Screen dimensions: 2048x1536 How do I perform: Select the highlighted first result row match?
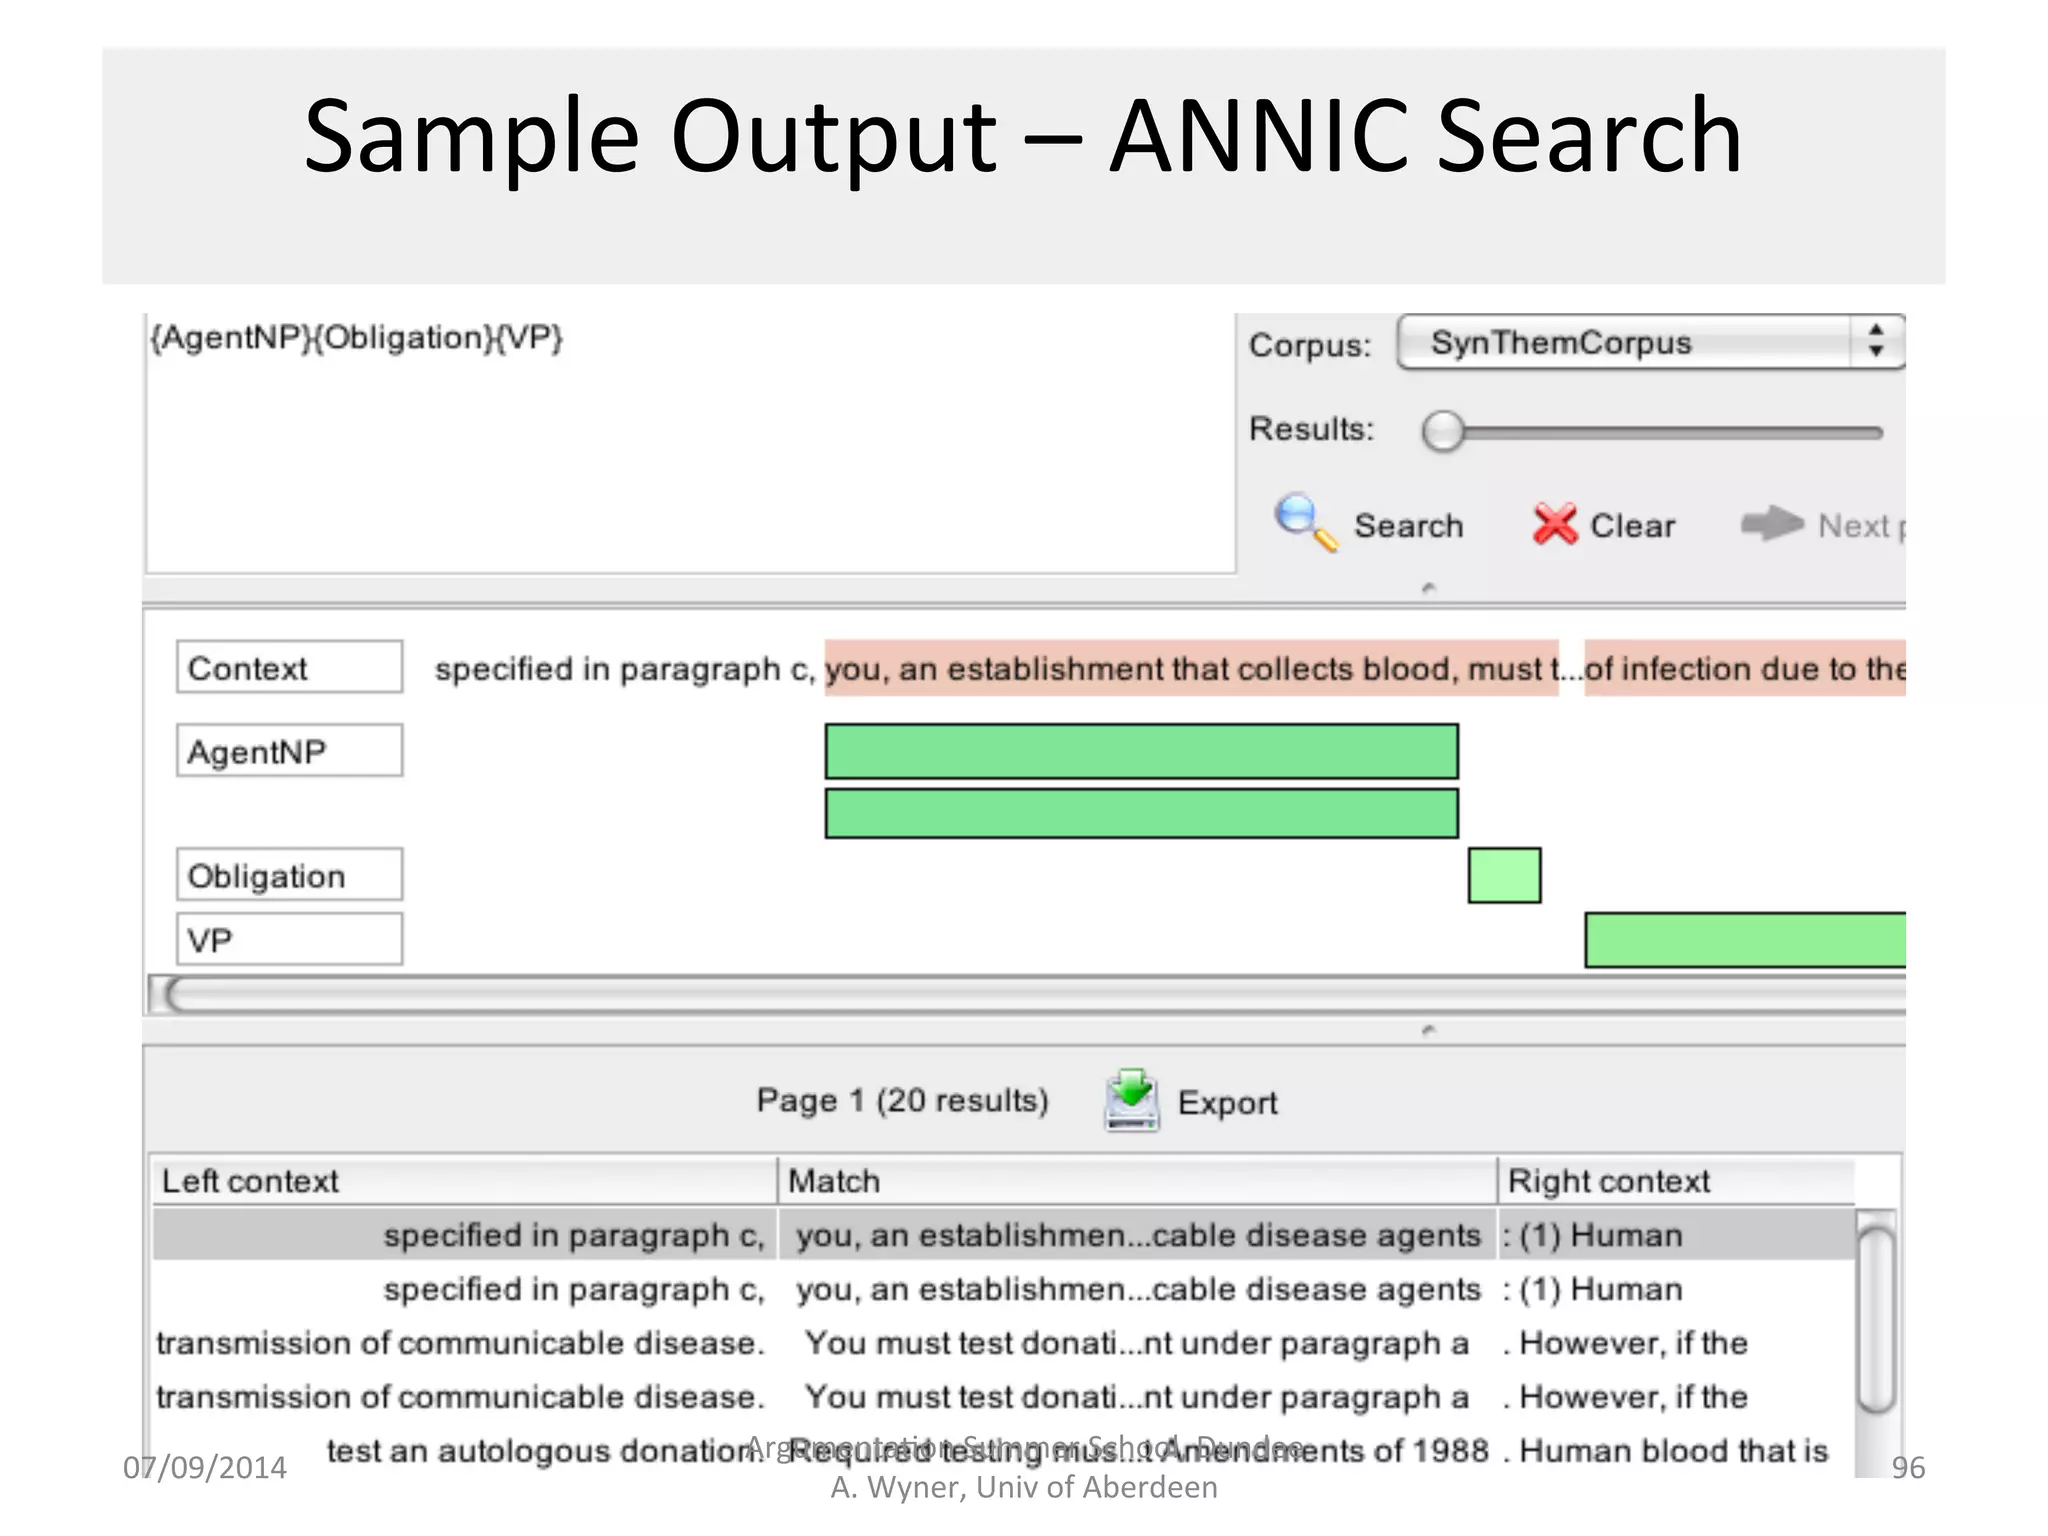(x=1138, y=1235)
